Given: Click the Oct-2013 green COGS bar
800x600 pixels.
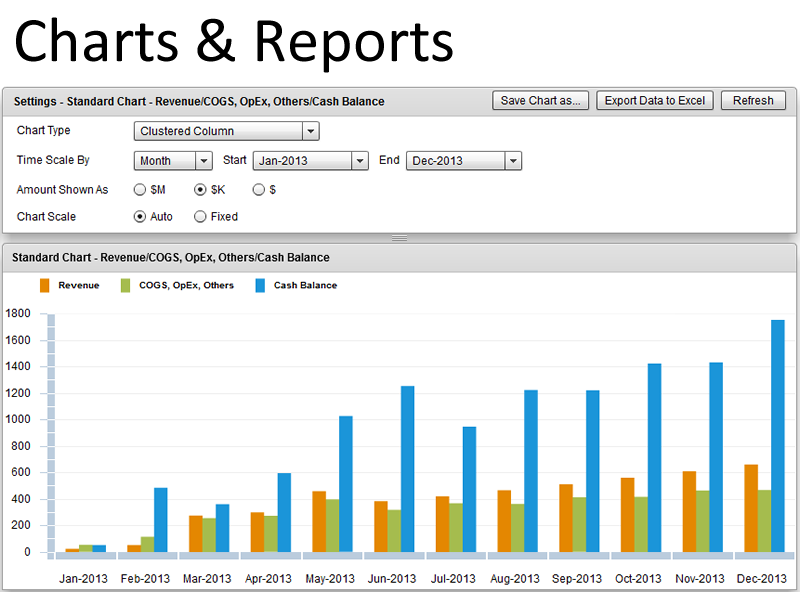Looking at the screenshot, I should [641, 524].
